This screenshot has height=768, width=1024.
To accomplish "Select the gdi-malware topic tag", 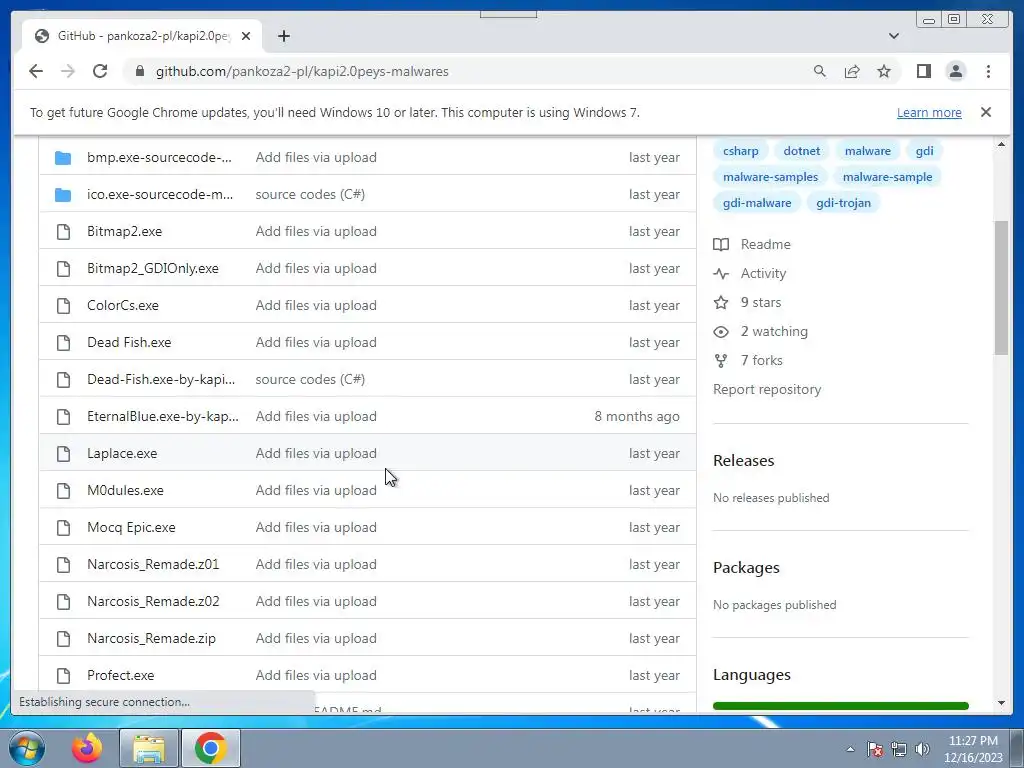I will point(757,203).
